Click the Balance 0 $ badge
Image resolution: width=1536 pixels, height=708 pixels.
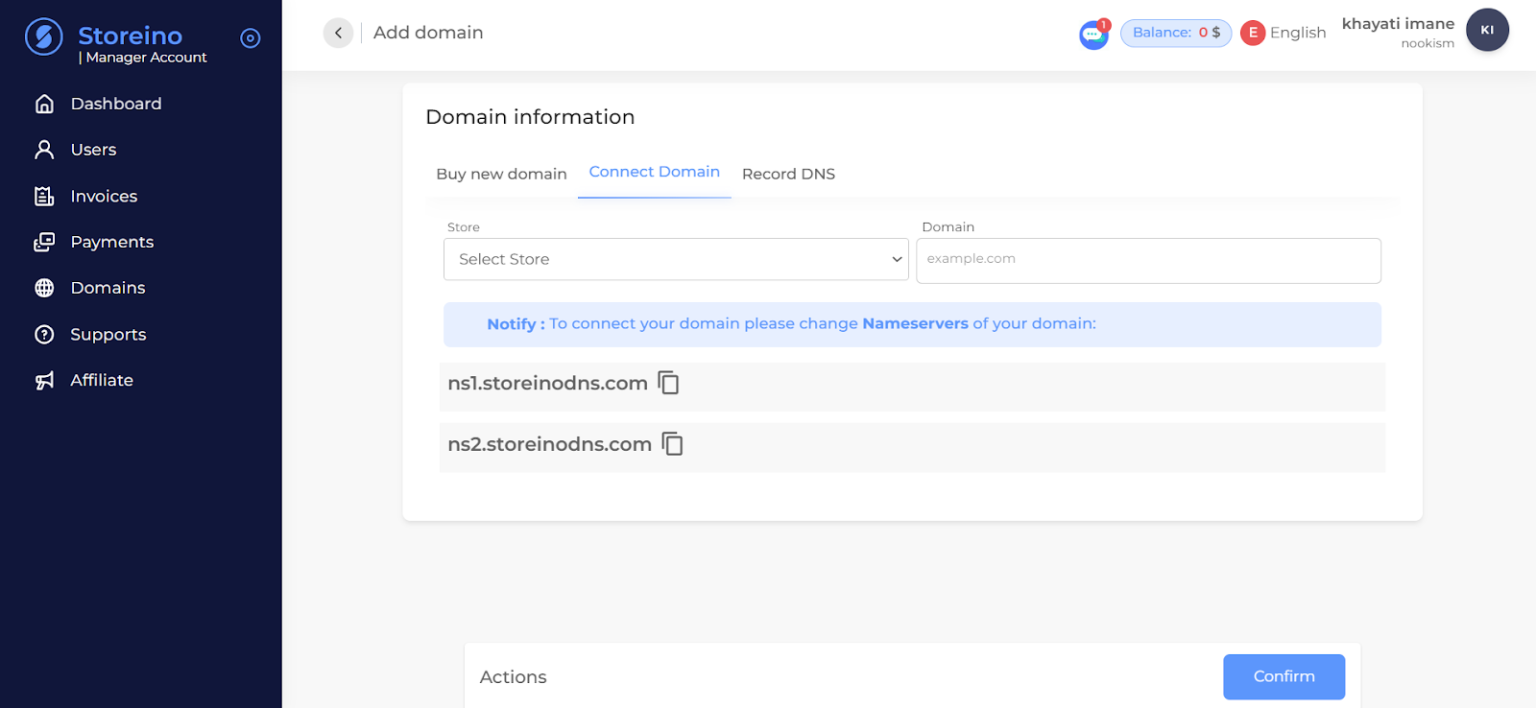click(1176, 33)
